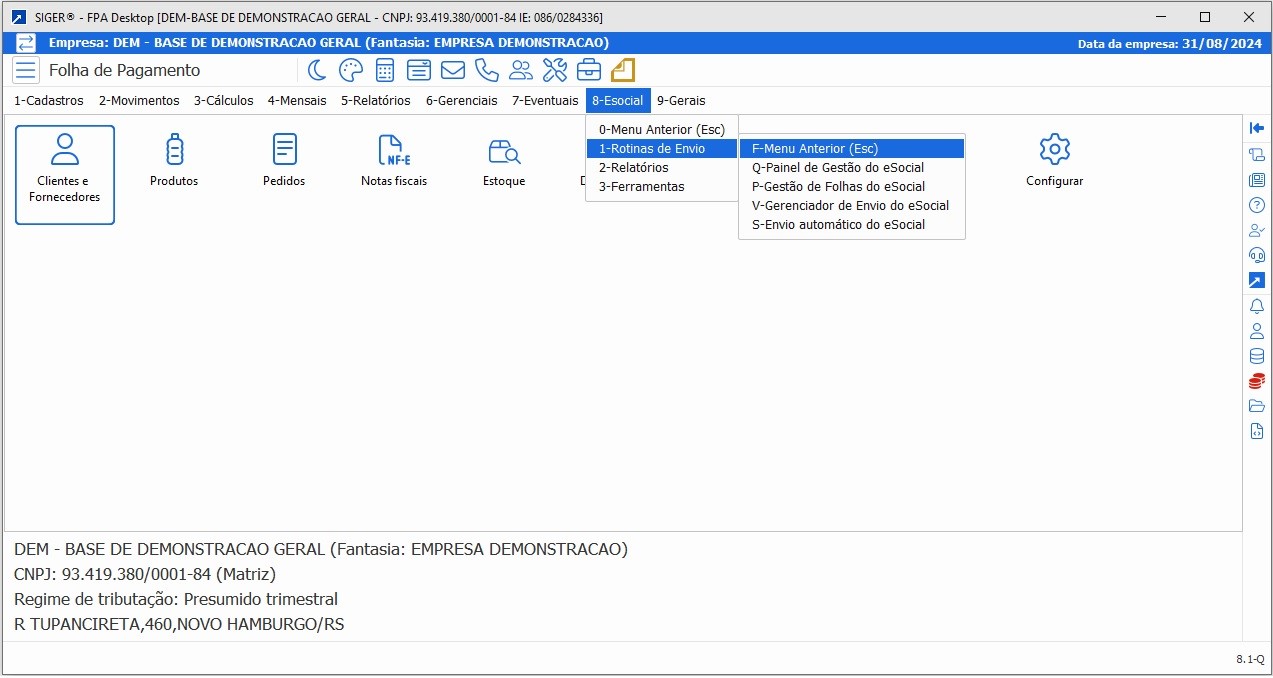
Task: Open the 5-Relatórios menu
Action: [x=375, y=100]
